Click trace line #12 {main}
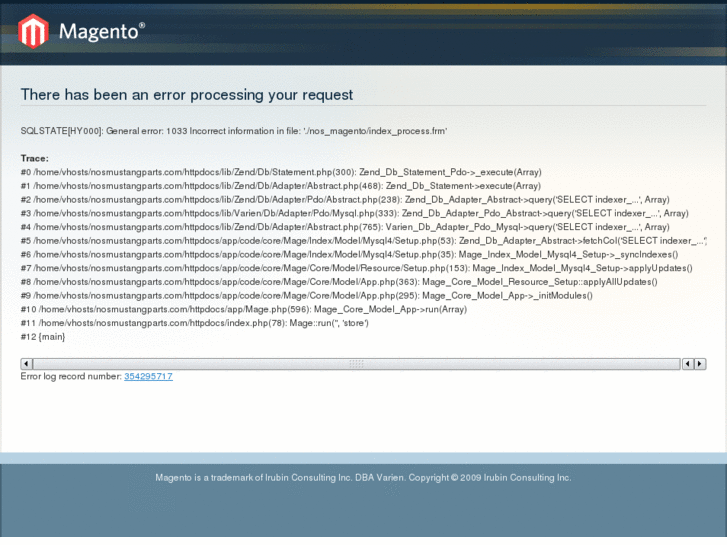Image resolution: width=727 pixels, height=545 pixels. click(x=42, y=337)
